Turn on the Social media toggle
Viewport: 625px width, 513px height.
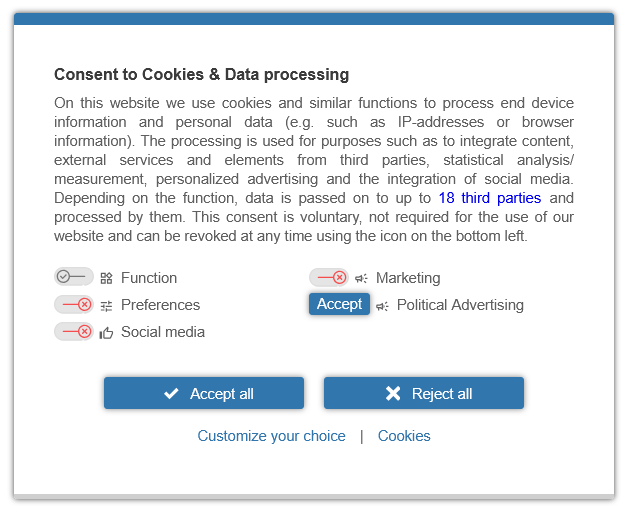point(73,331)
